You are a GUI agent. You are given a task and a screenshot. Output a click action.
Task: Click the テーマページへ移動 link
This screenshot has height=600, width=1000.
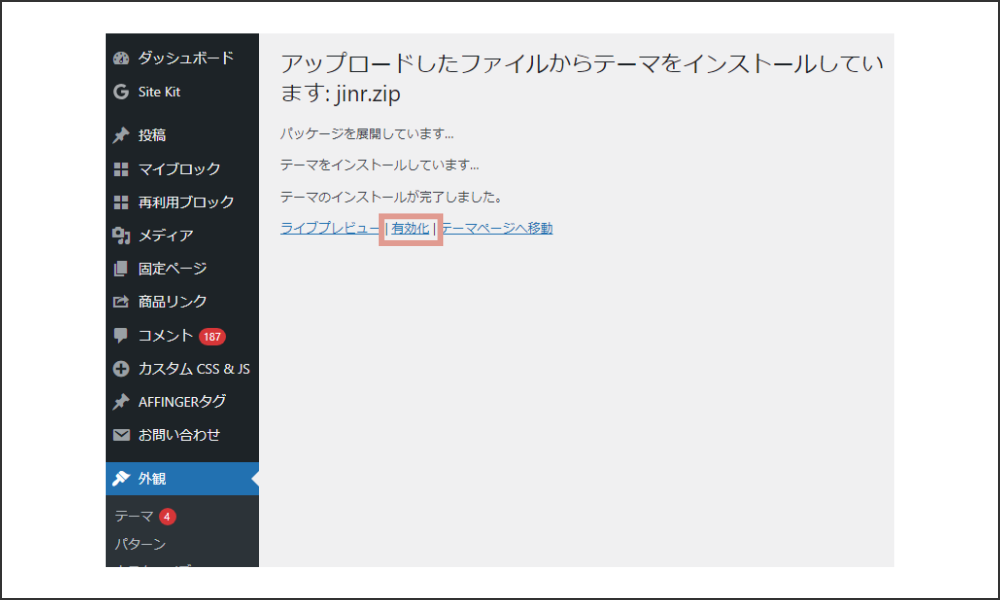tap(497, 228)
